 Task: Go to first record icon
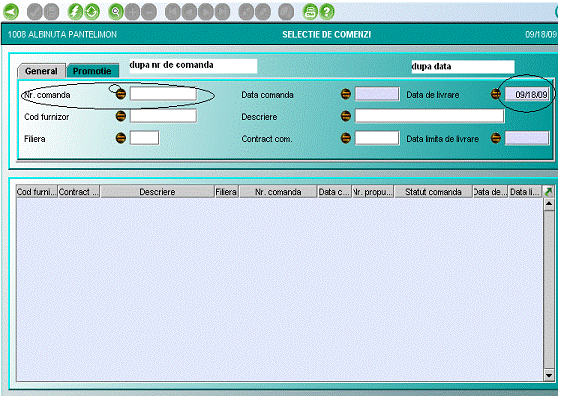point(173,12)
